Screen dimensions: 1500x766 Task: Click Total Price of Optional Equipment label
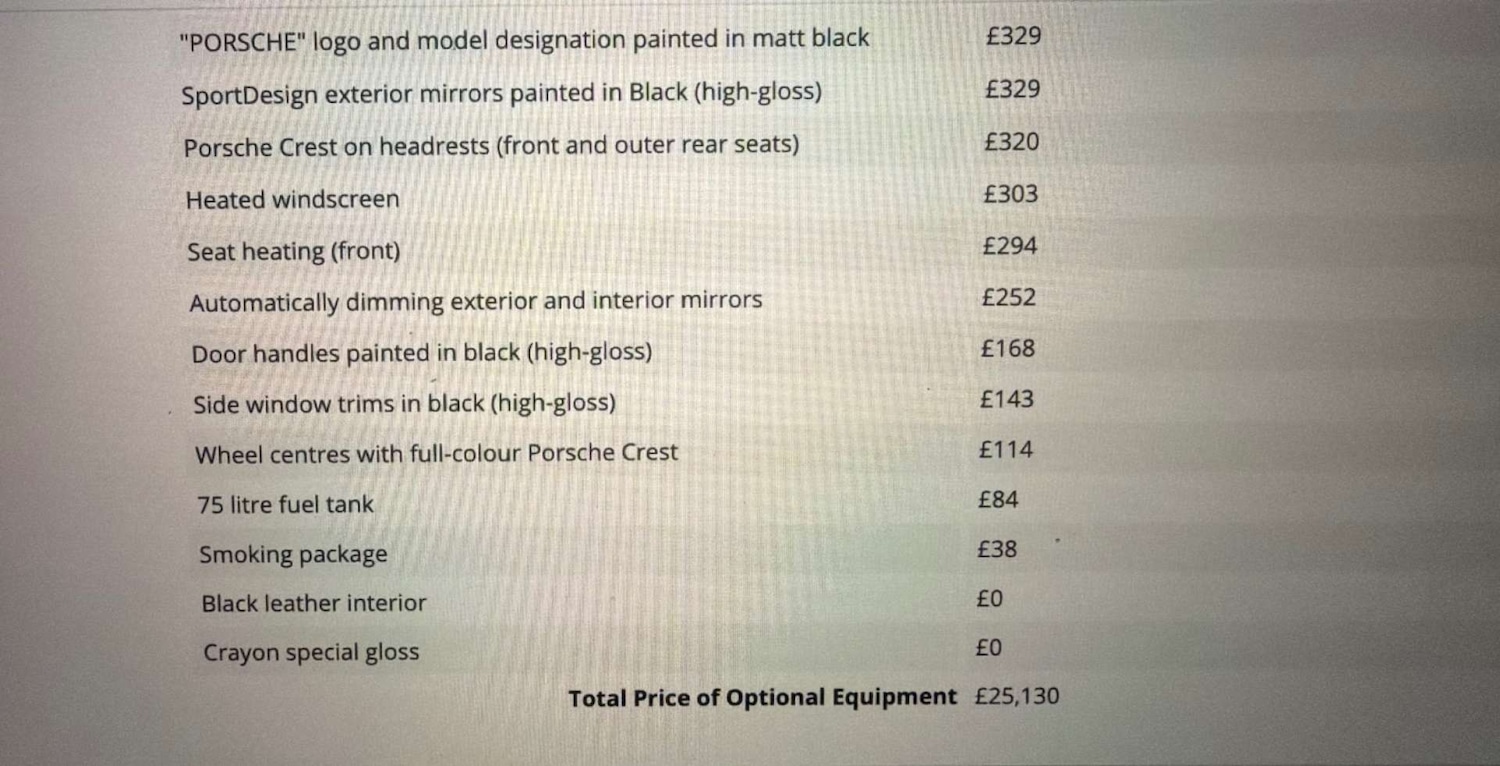coord(762,698)
